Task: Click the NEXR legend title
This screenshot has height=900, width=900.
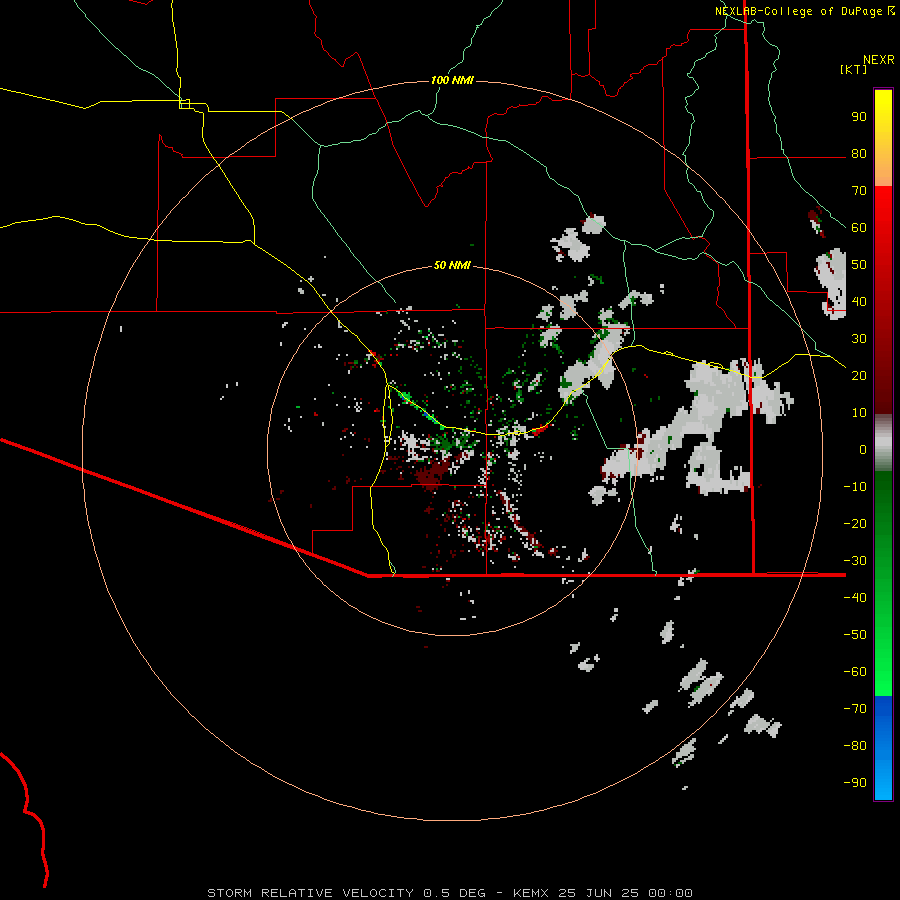Action: point(879,60)
